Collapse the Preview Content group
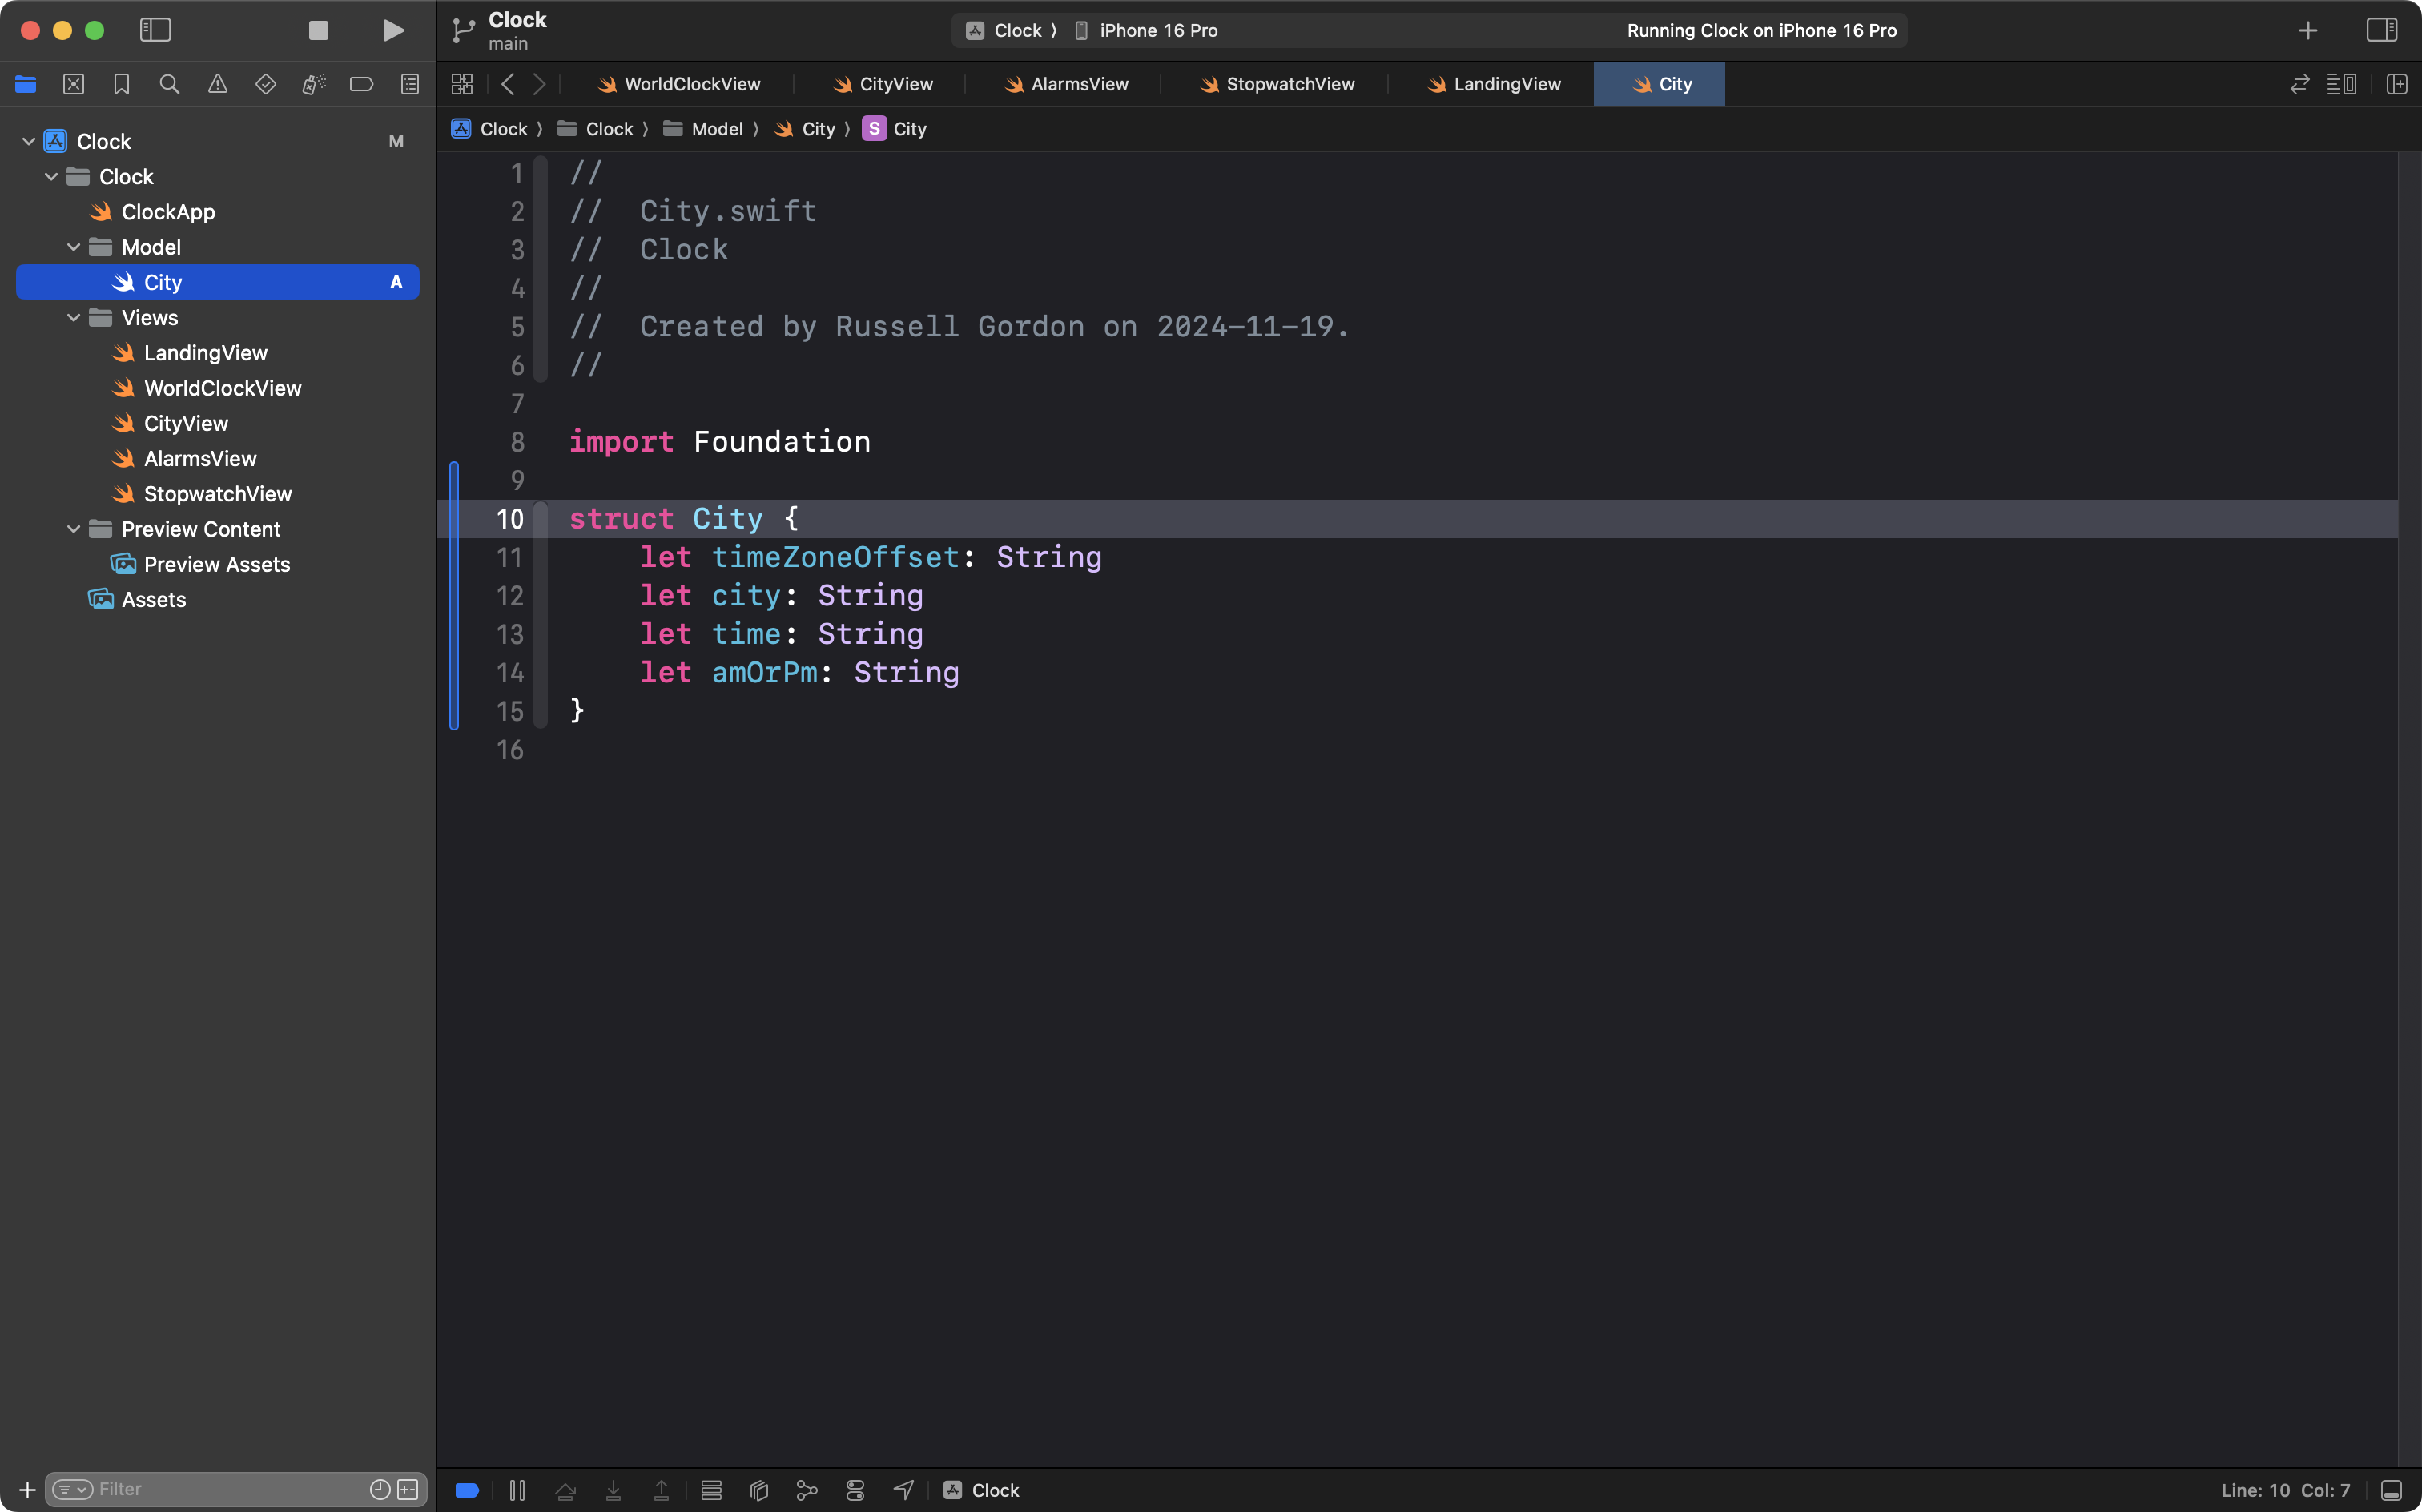This screenshot has height=1512, width=2422. coord(73,529)
